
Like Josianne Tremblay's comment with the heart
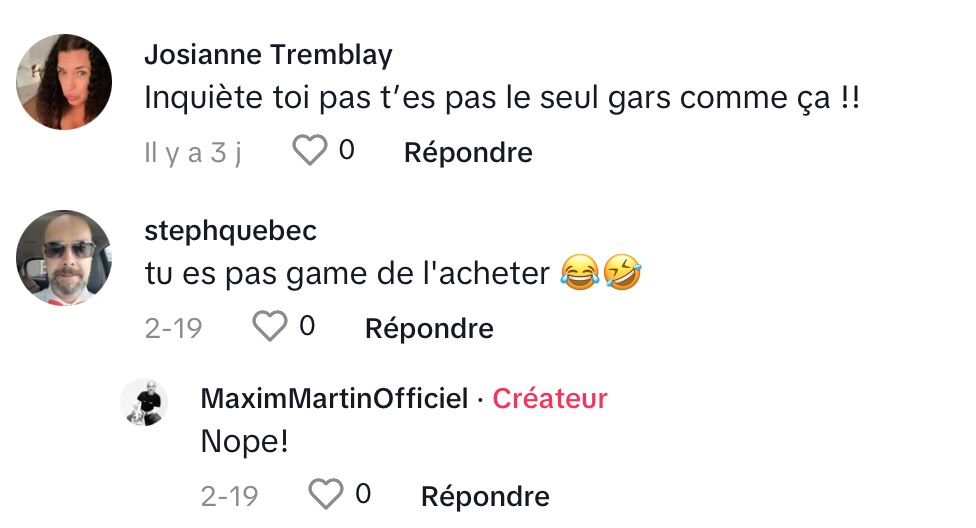[309, 151]
